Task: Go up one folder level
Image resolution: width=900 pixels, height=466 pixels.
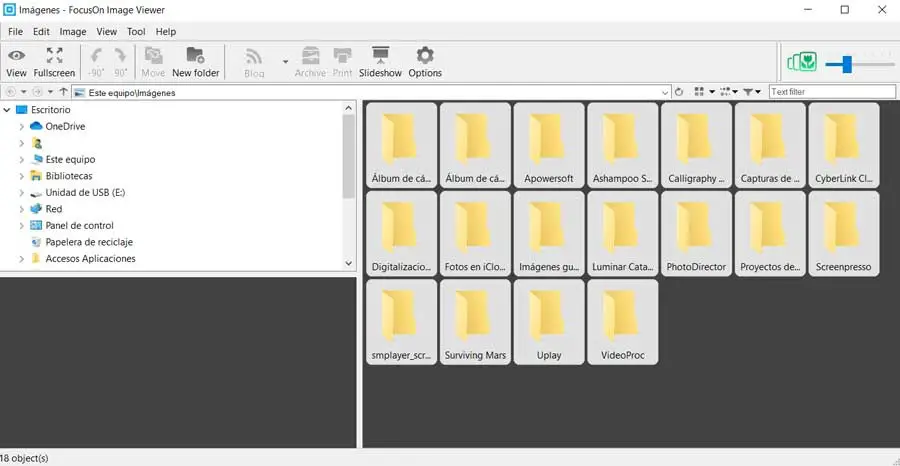Action: pyautogui.click(x=64, y=92)
